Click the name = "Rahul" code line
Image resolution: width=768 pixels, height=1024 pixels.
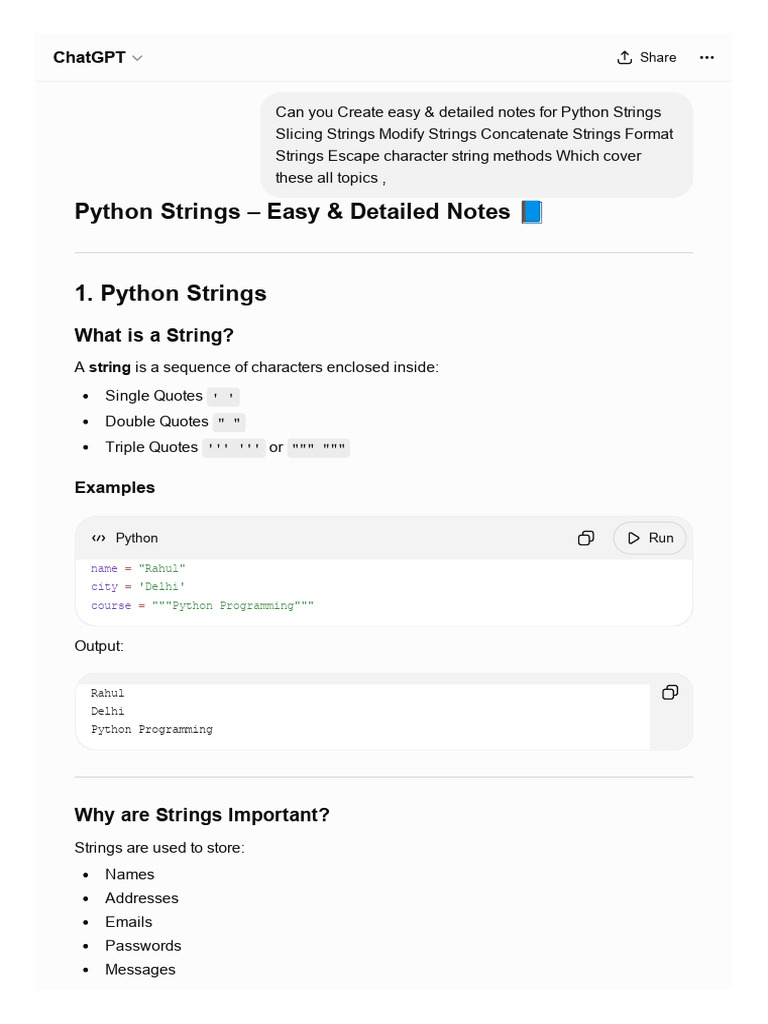[x=138, y=568]
